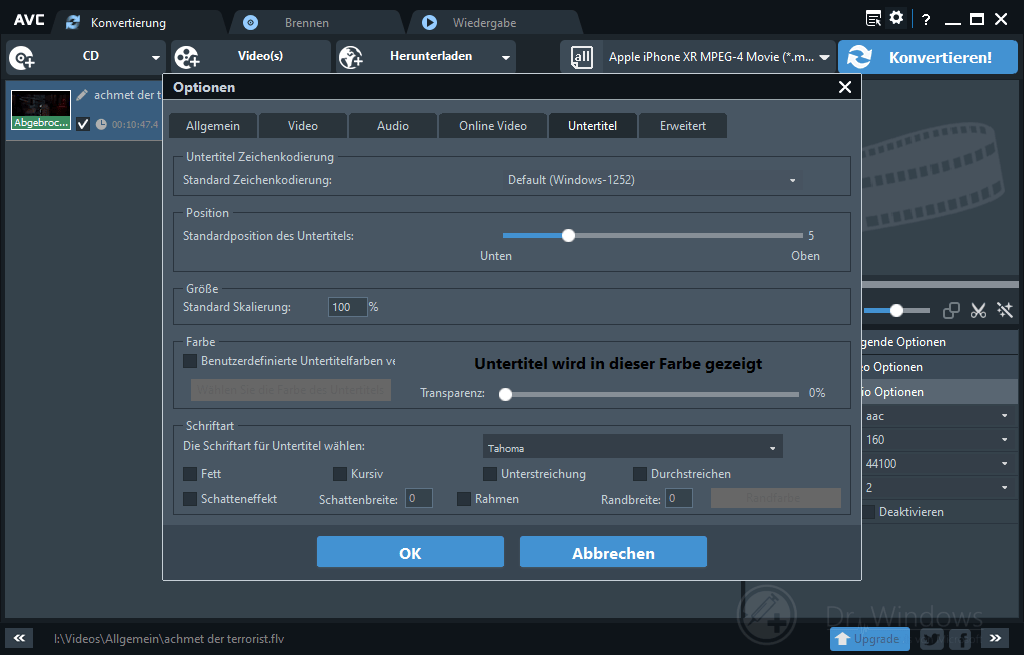Switch to the Audio tab in Optionen
Viewport: 1024px width, 655px height.
393,126
